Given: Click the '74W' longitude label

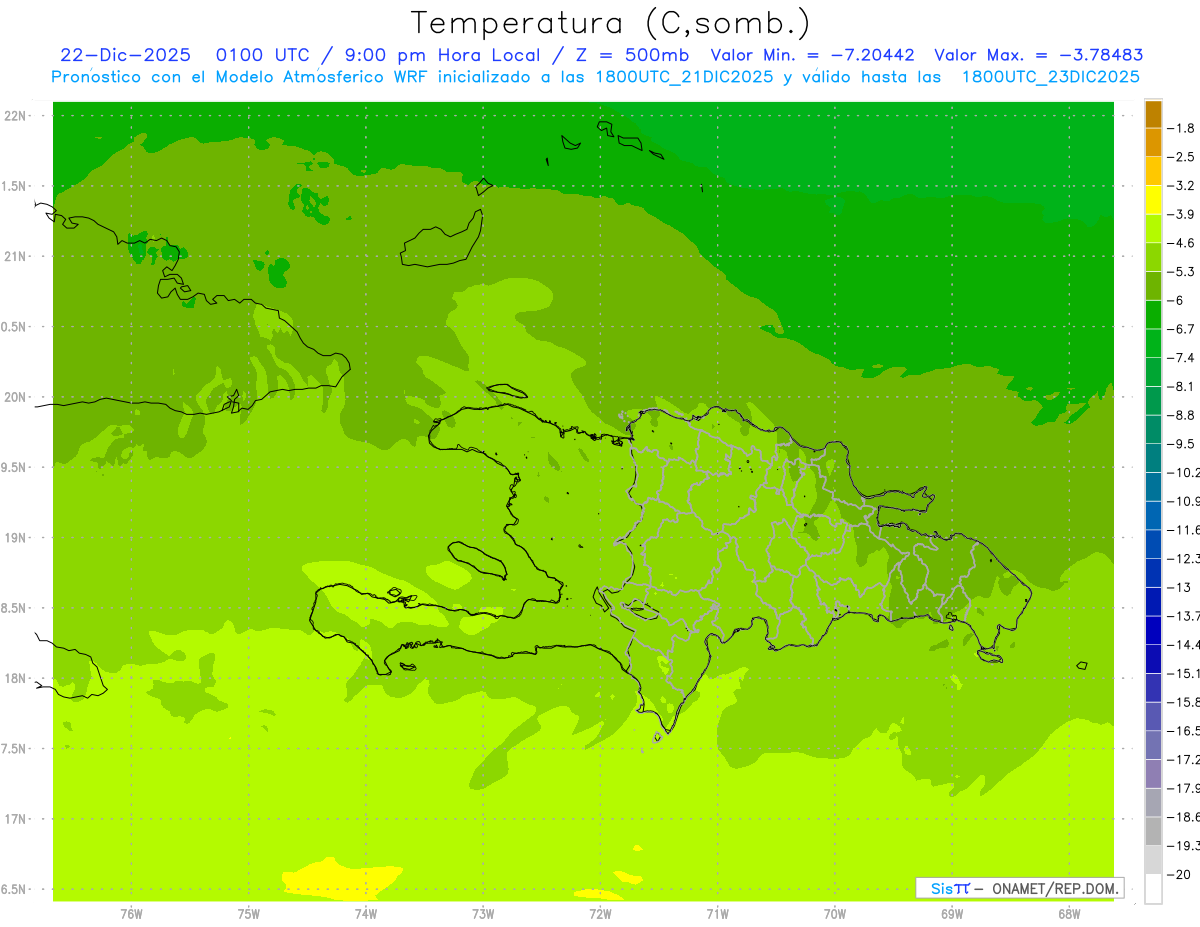Looking at the screenshot, I should tap(366, 913).
